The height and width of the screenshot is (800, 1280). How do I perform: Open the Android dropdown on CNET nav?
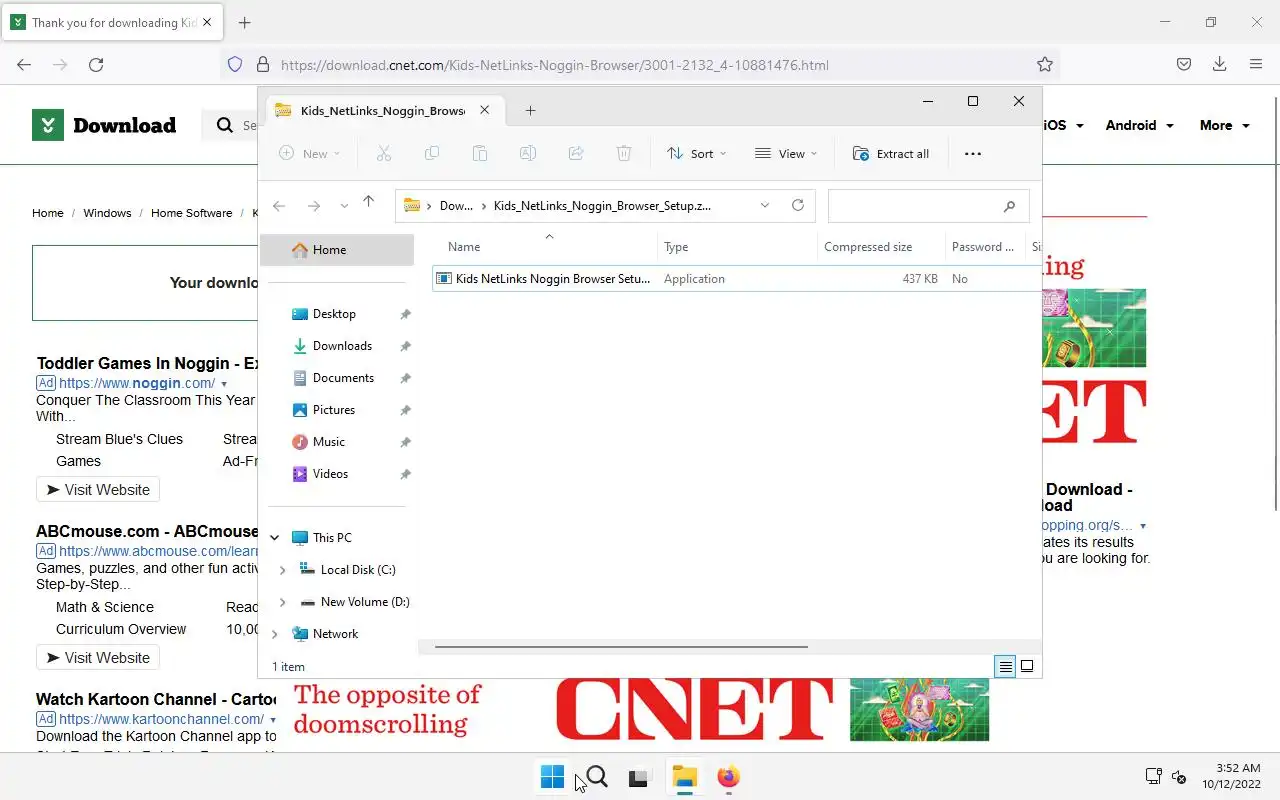tap(1139, 125)
